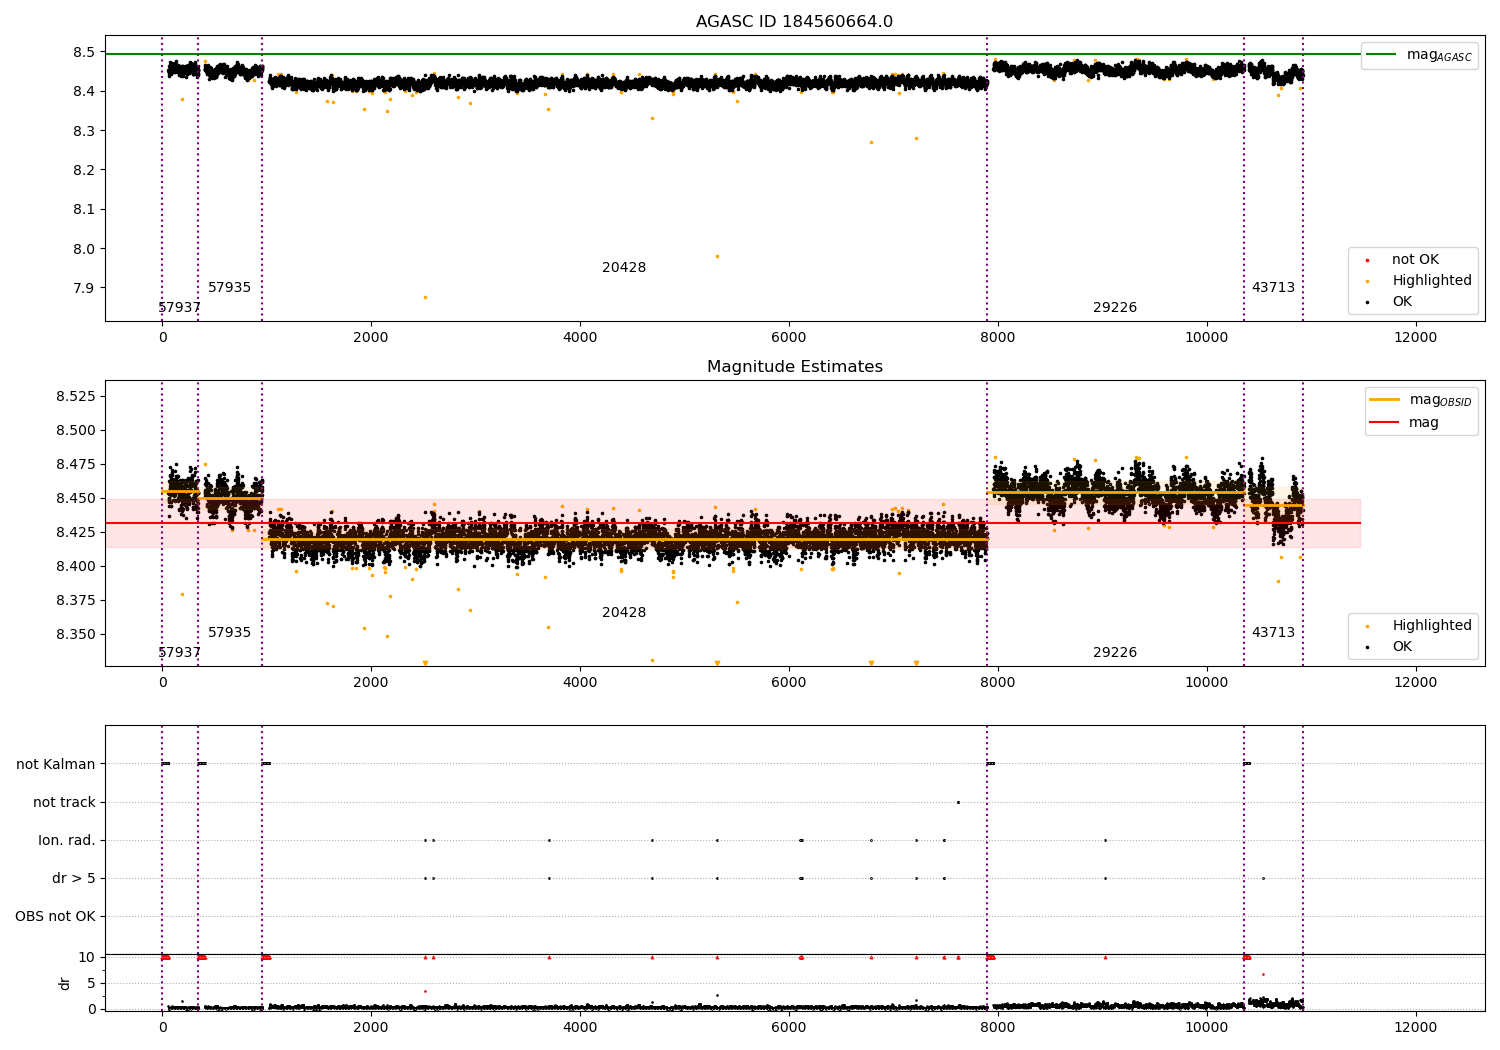Screen dimensions: 1500x1050
Task: Click x-tick 4000 under Magnitude Estimates plot
Action: point(580,683)
